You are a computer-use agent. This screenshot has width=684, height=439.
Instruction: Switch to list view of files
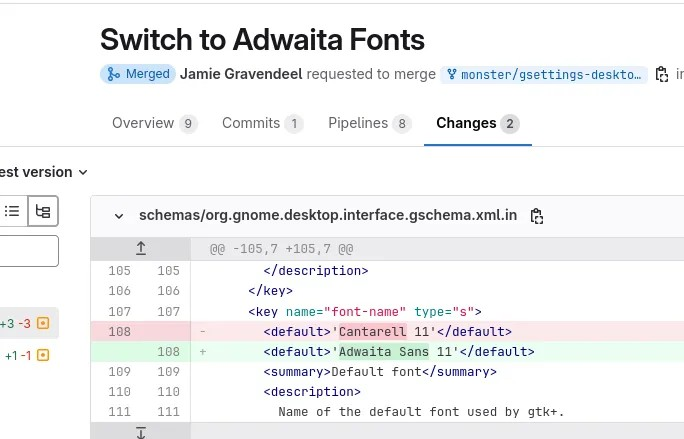tap(12, 211)
